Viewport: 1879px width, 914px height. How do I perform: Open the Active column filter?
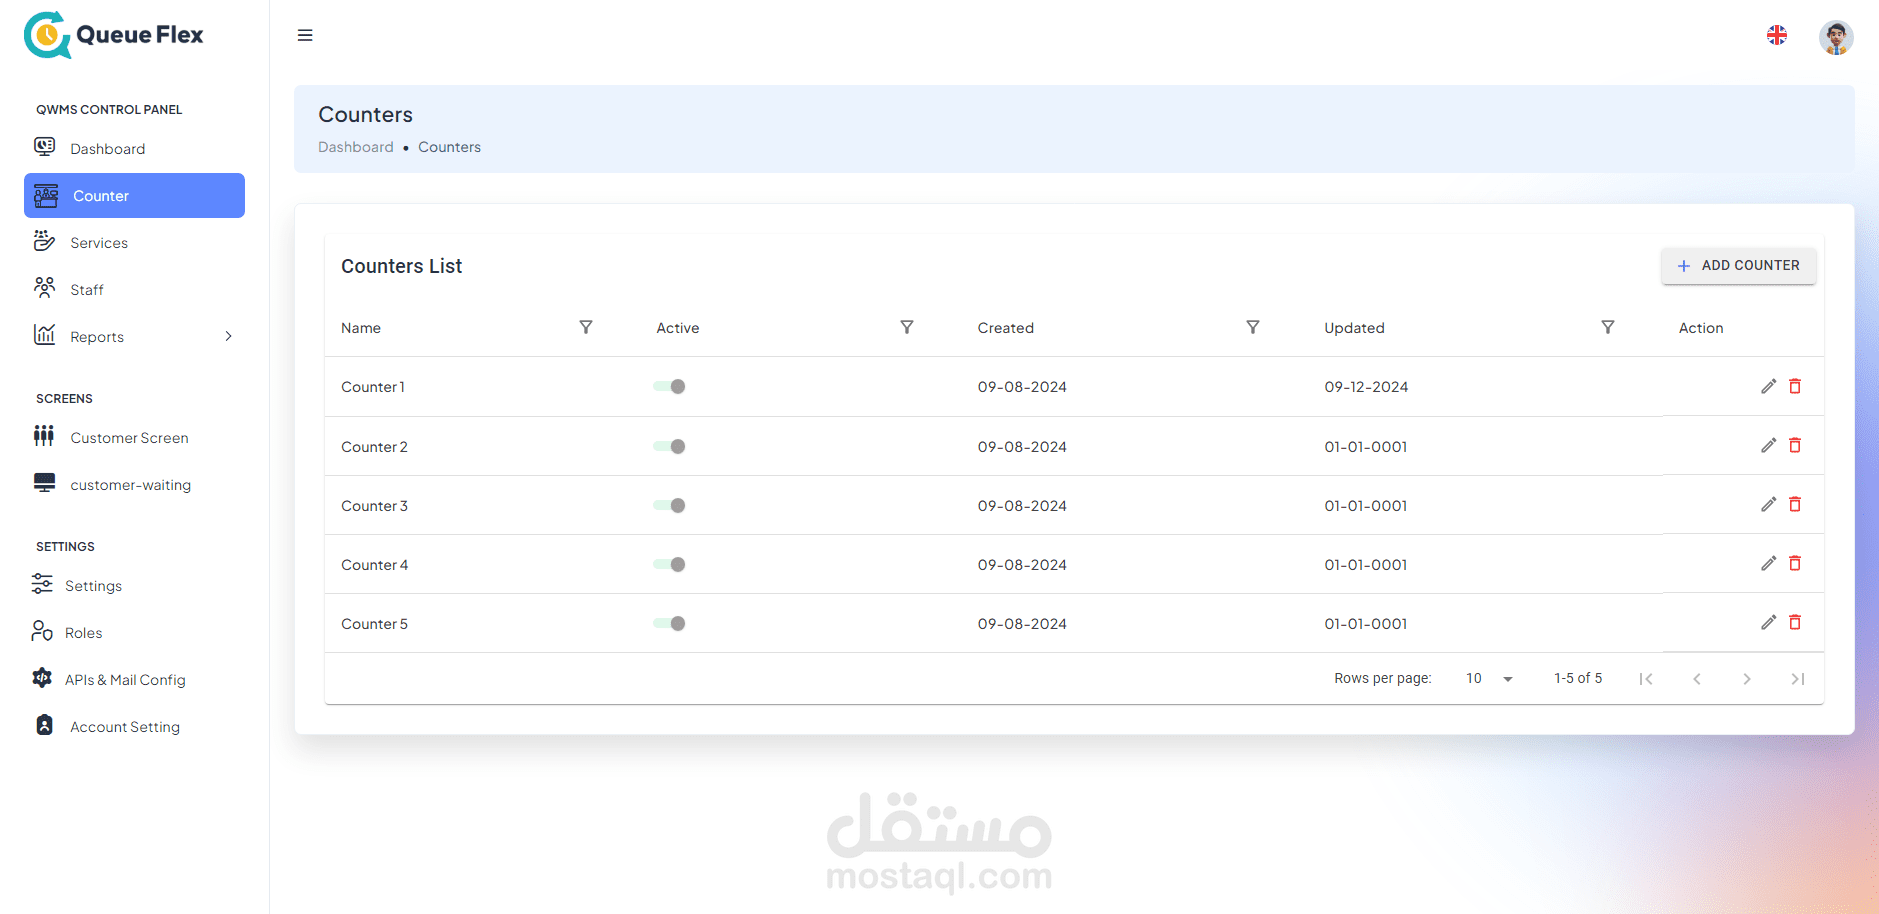coord(907,327)
